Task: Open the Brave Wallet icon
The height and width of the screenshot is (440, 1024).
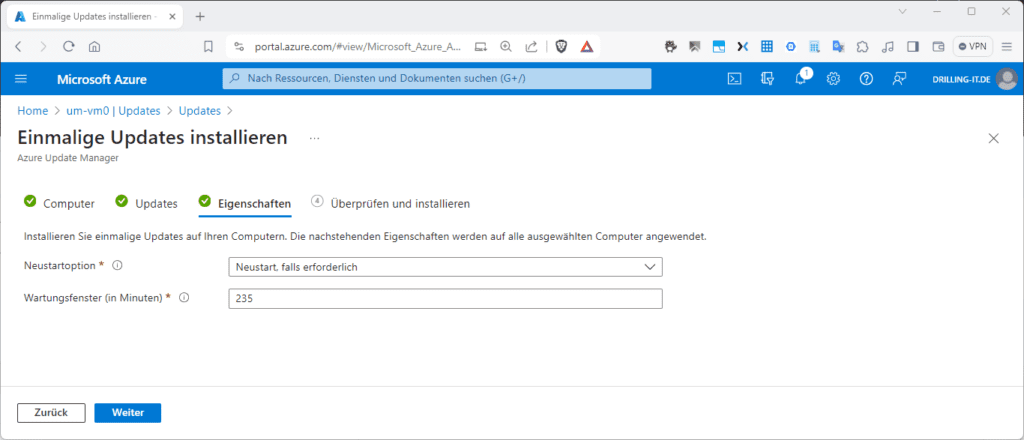Action: 938,46
